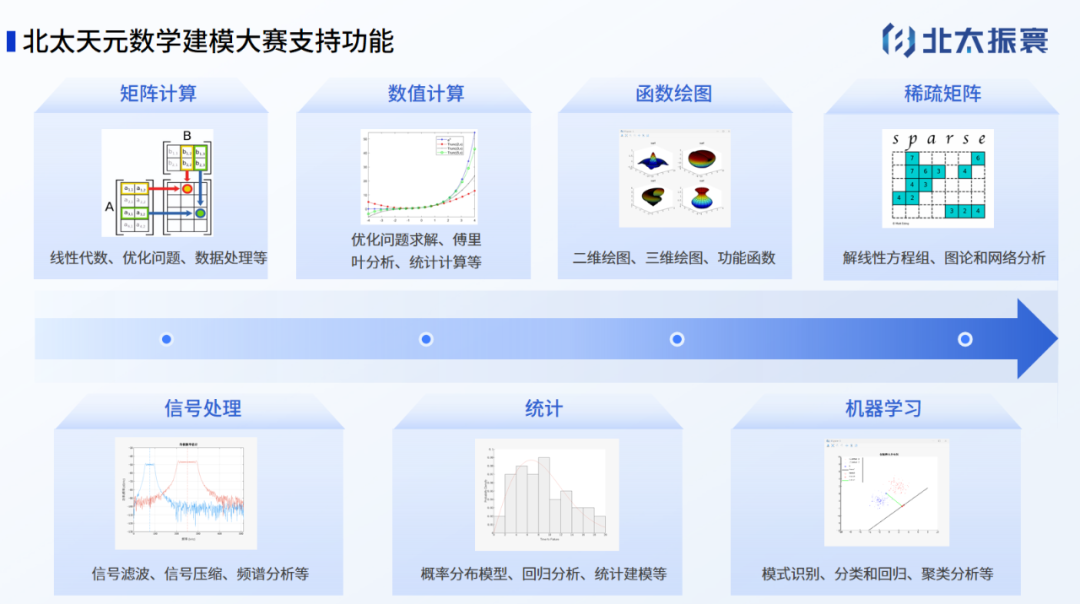Select the 矩阵计算 header tab
This screenshot has width=1080, height=604.
click(x=158, y=94)
